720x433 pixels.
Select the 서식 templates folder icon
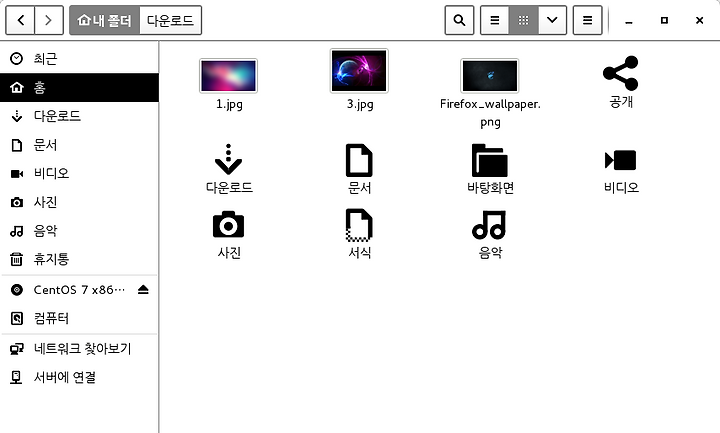coord(359,225)
